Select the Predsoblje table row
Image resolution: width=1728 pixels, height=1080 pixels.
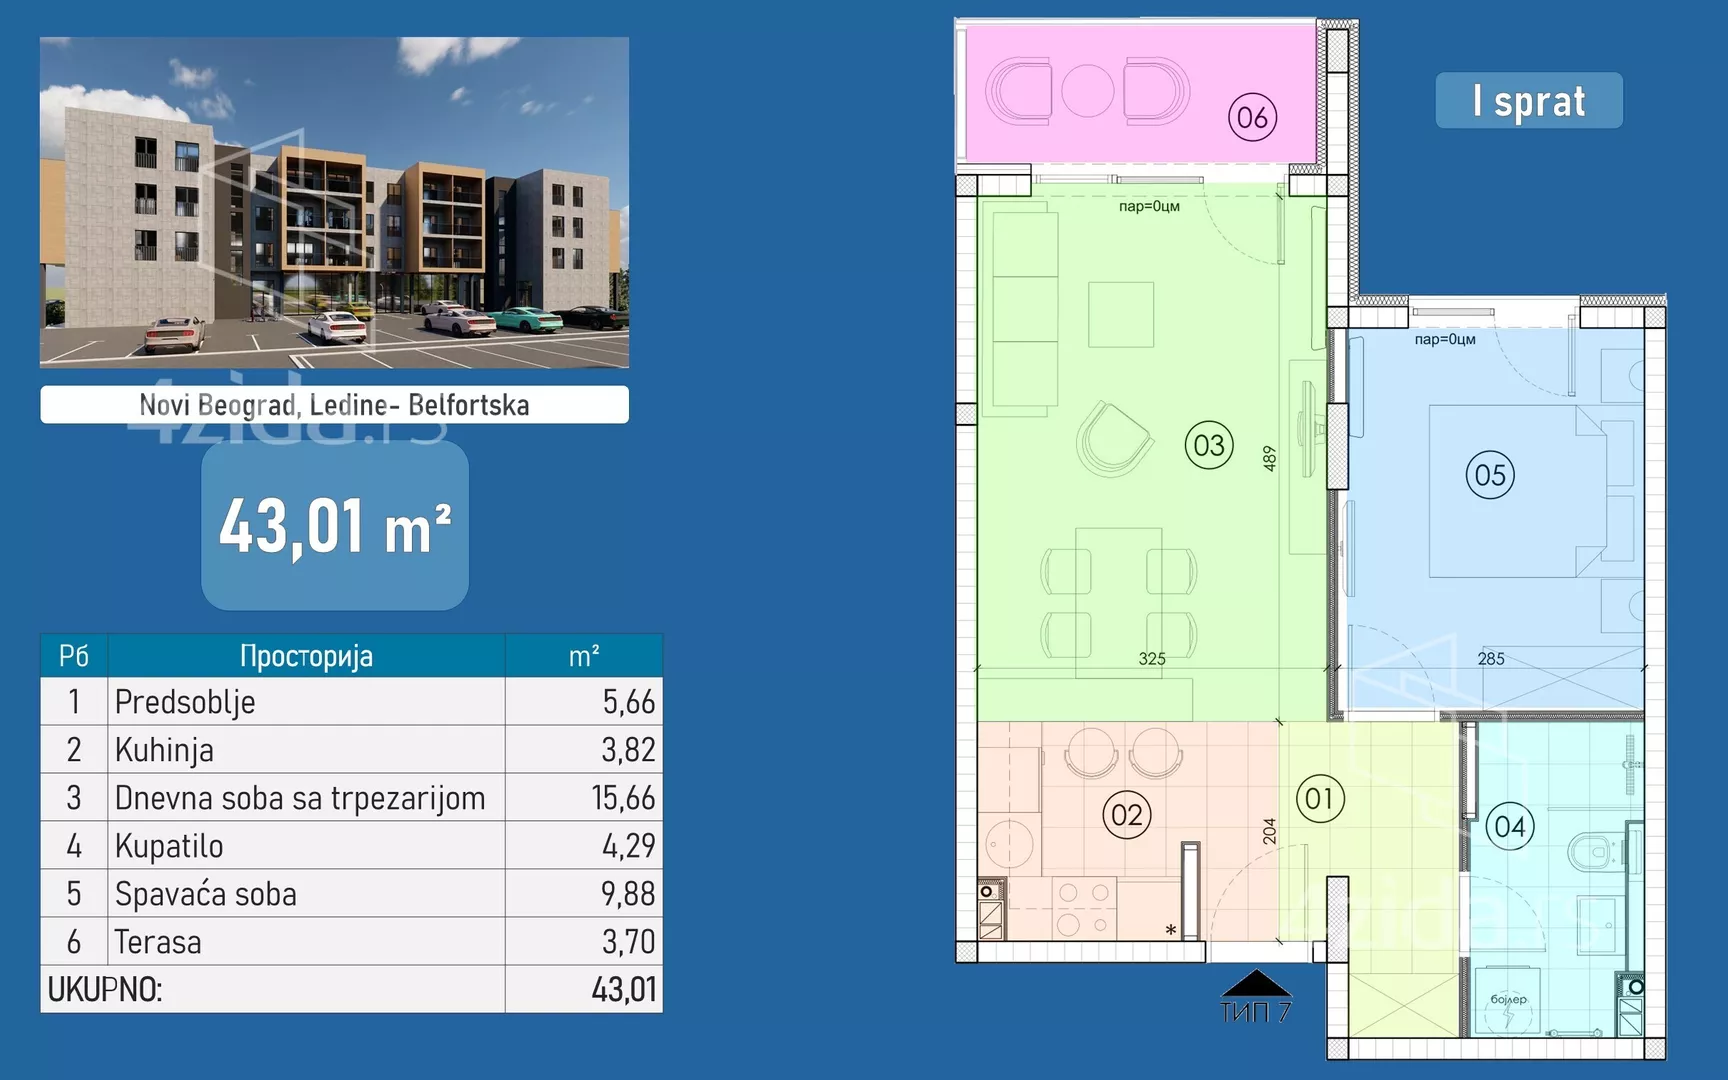[351, 701]
